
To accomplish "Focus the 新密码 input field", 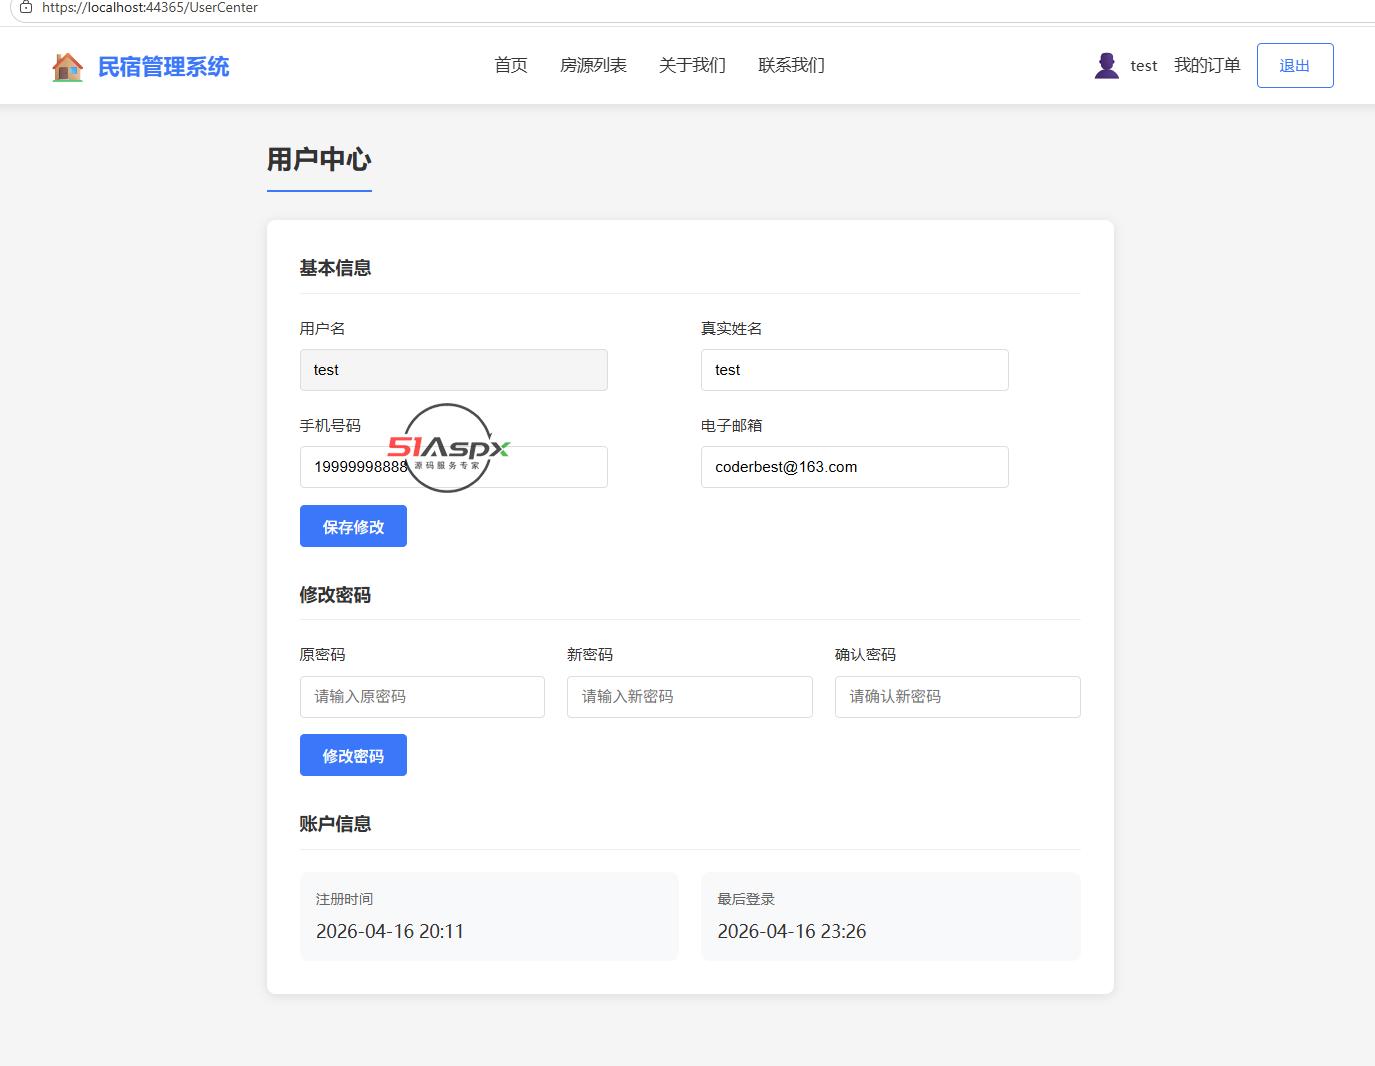I will point(690,697).
